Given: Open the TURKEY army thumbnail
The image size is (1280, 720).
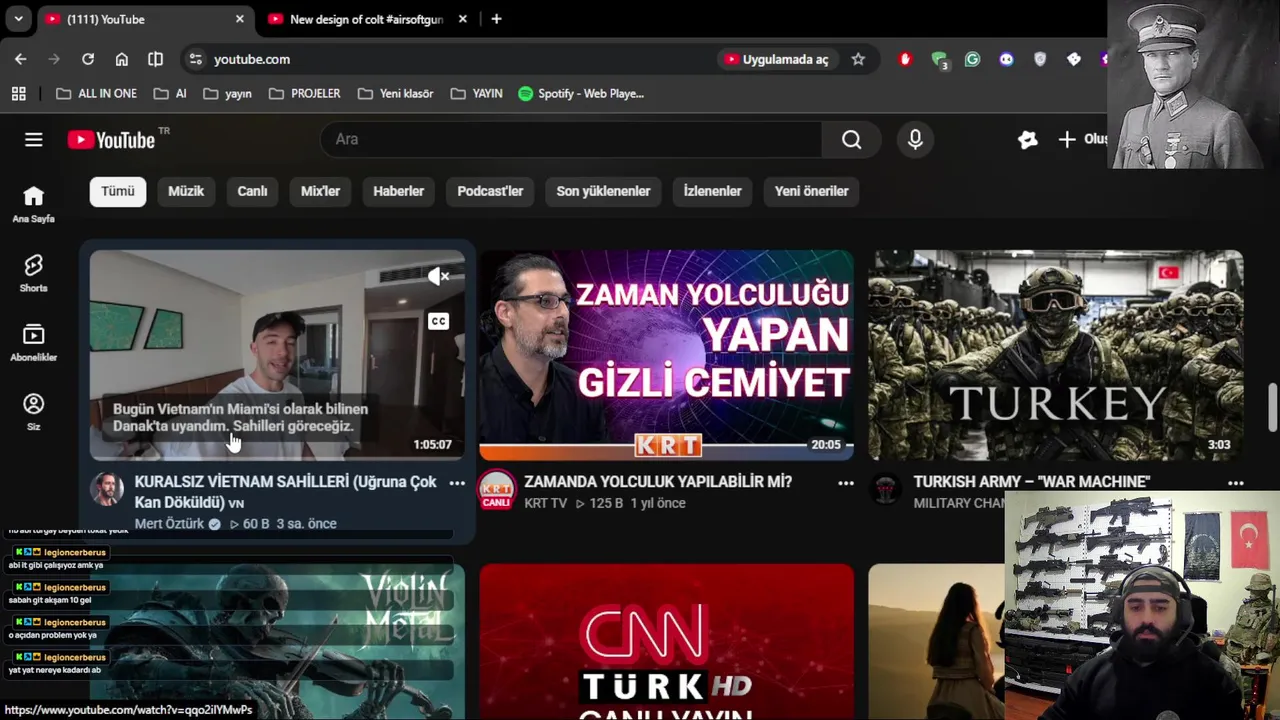Looking at the screenshot, I should [1056, 355].
